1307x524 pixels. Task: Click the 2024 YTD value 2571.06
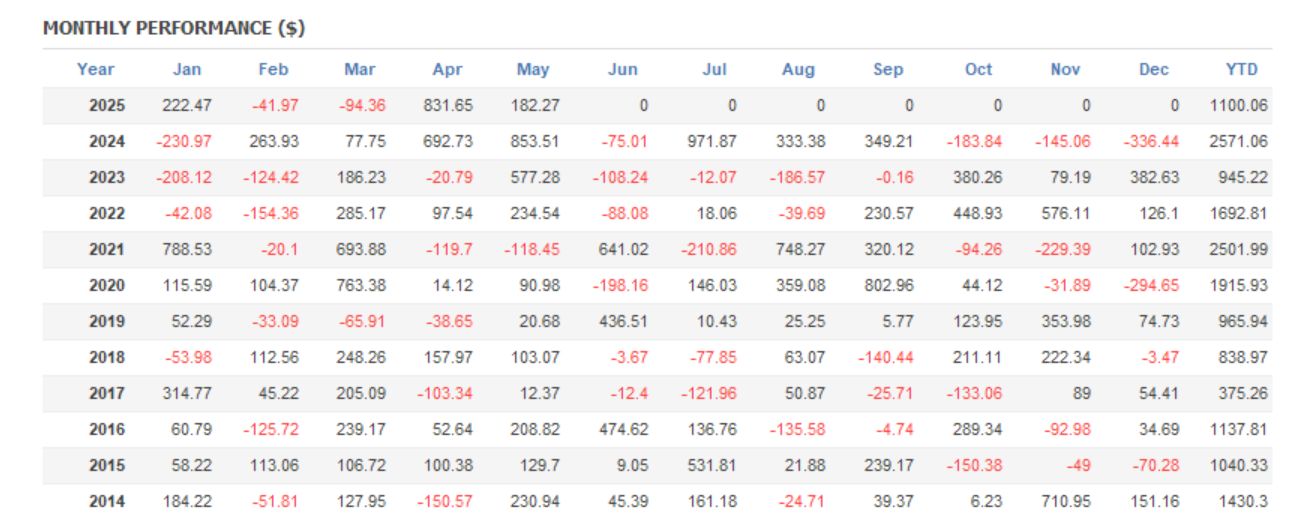pyautogui.click(x=1237, y=141)
